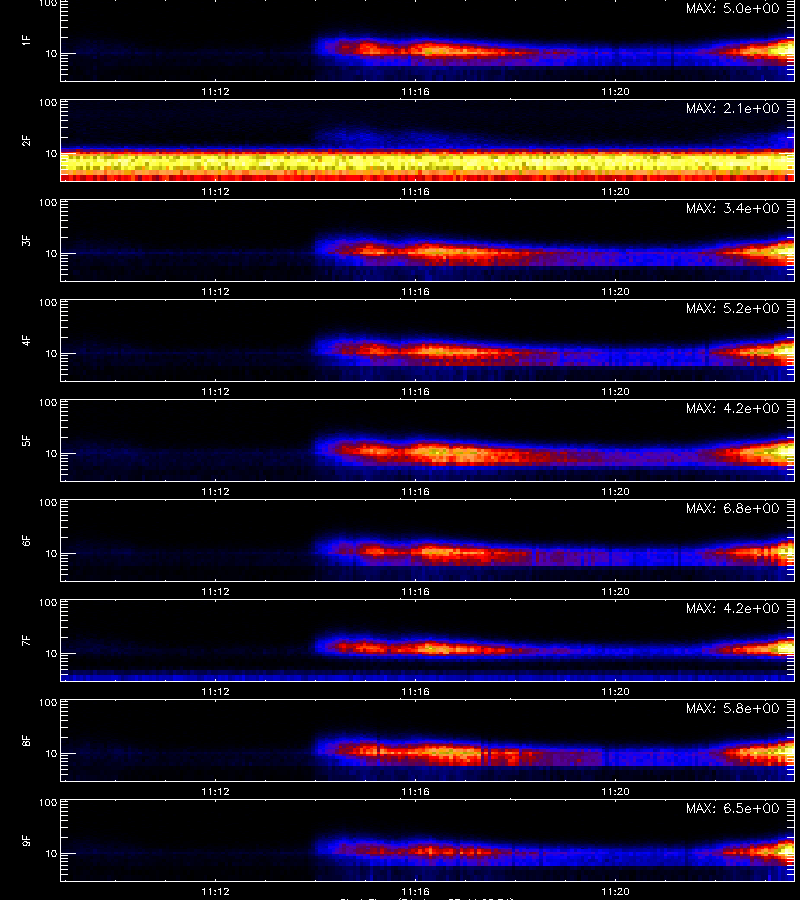Select the MAX: 3.4e+00 readout
The height and width of the screenshot is (900, 800).
pyautogui.click(x=732, y=208)
